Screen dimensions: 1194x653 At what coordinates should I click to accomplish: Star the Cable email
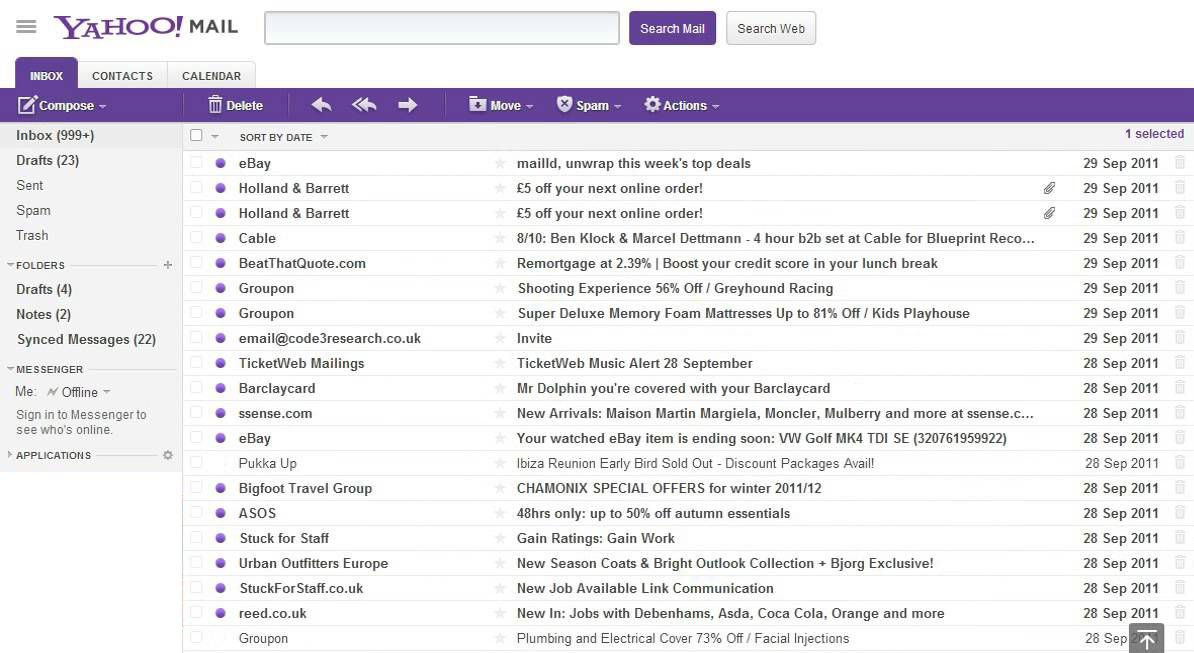[500, 238]
